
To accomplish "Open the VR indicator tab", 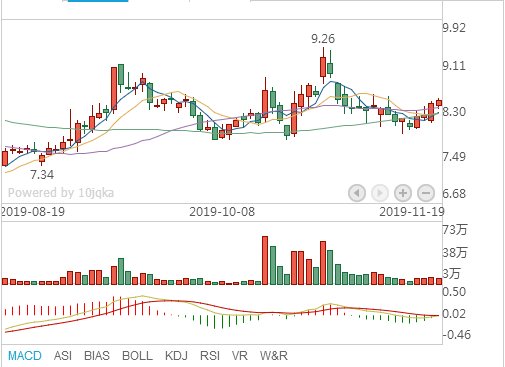I will pos(240,355).
